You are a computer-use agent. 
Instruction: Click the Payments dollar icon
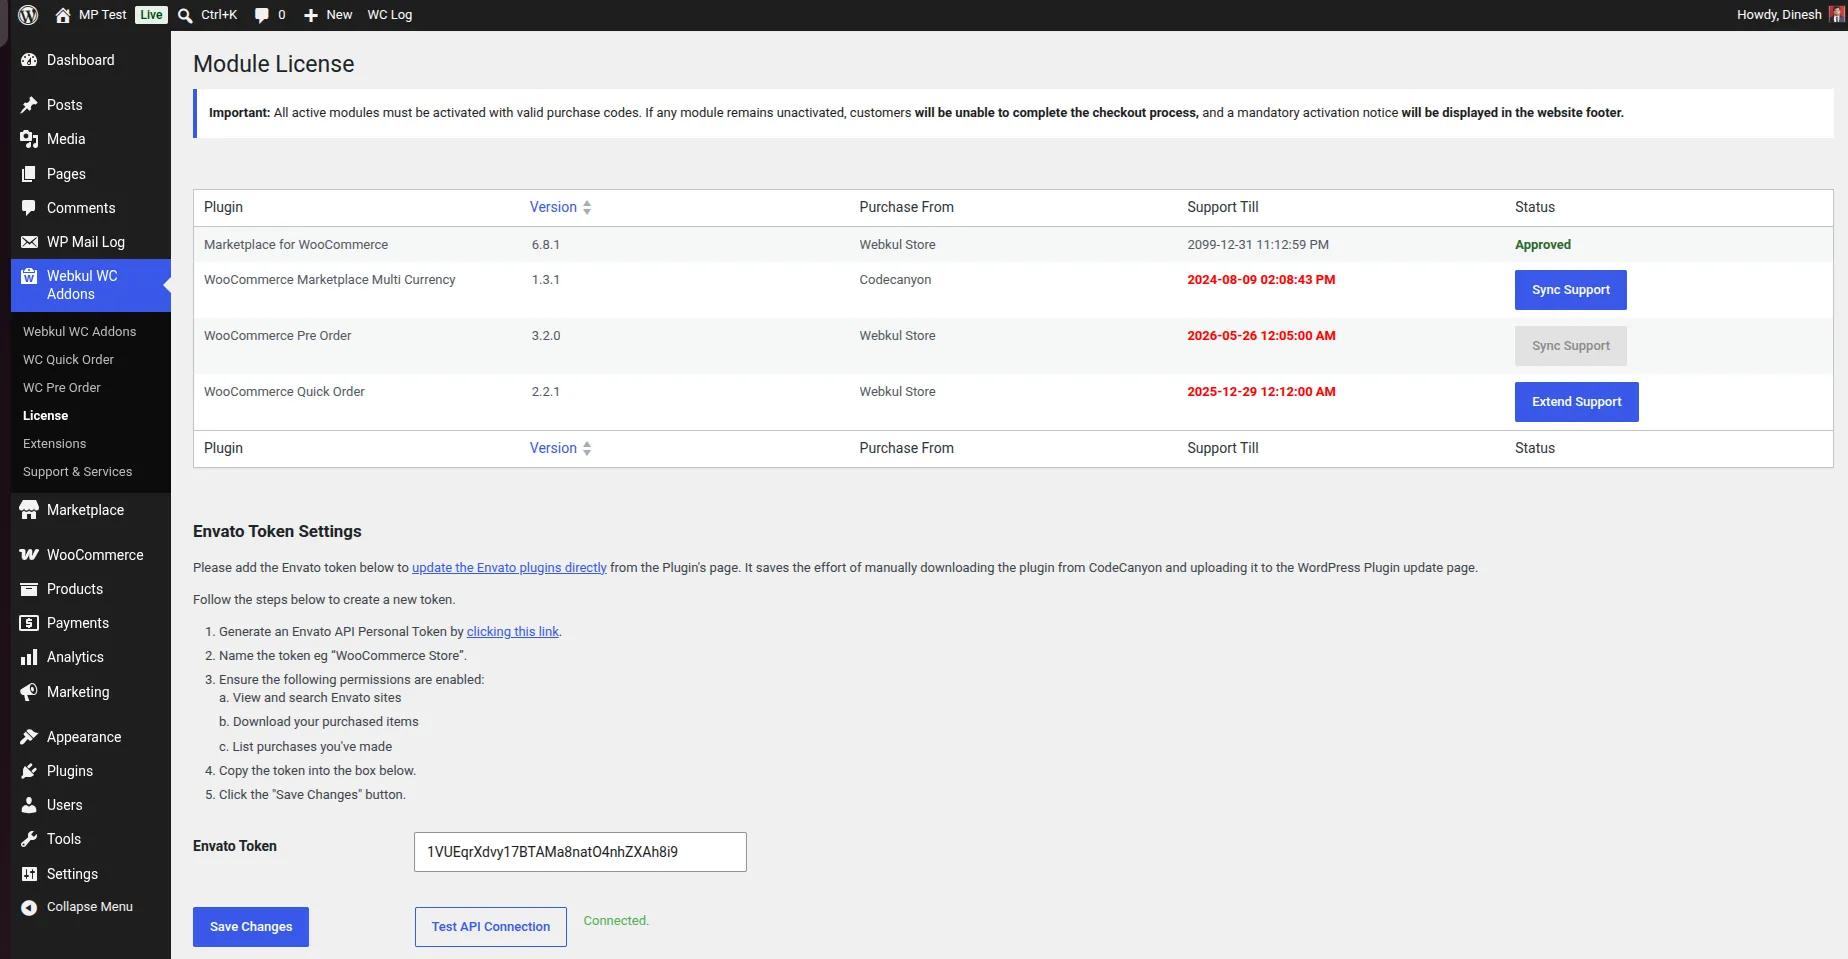tap(29, 623)
